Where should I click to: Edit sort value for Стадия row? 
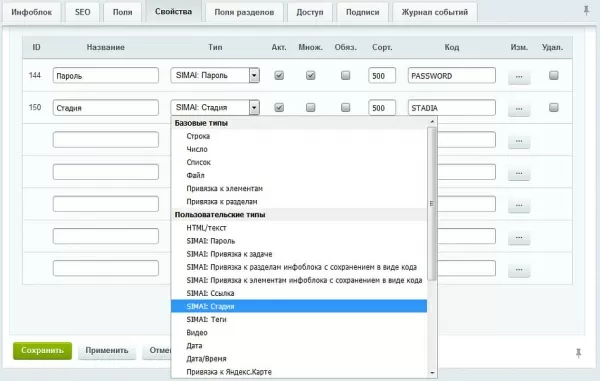382,107
